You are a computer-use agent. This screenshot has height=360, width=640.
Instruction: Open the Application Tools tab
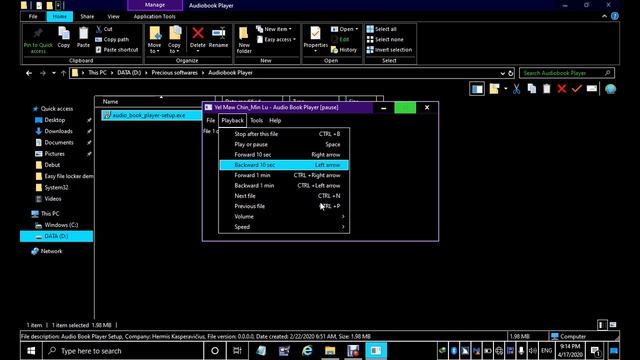154,16
